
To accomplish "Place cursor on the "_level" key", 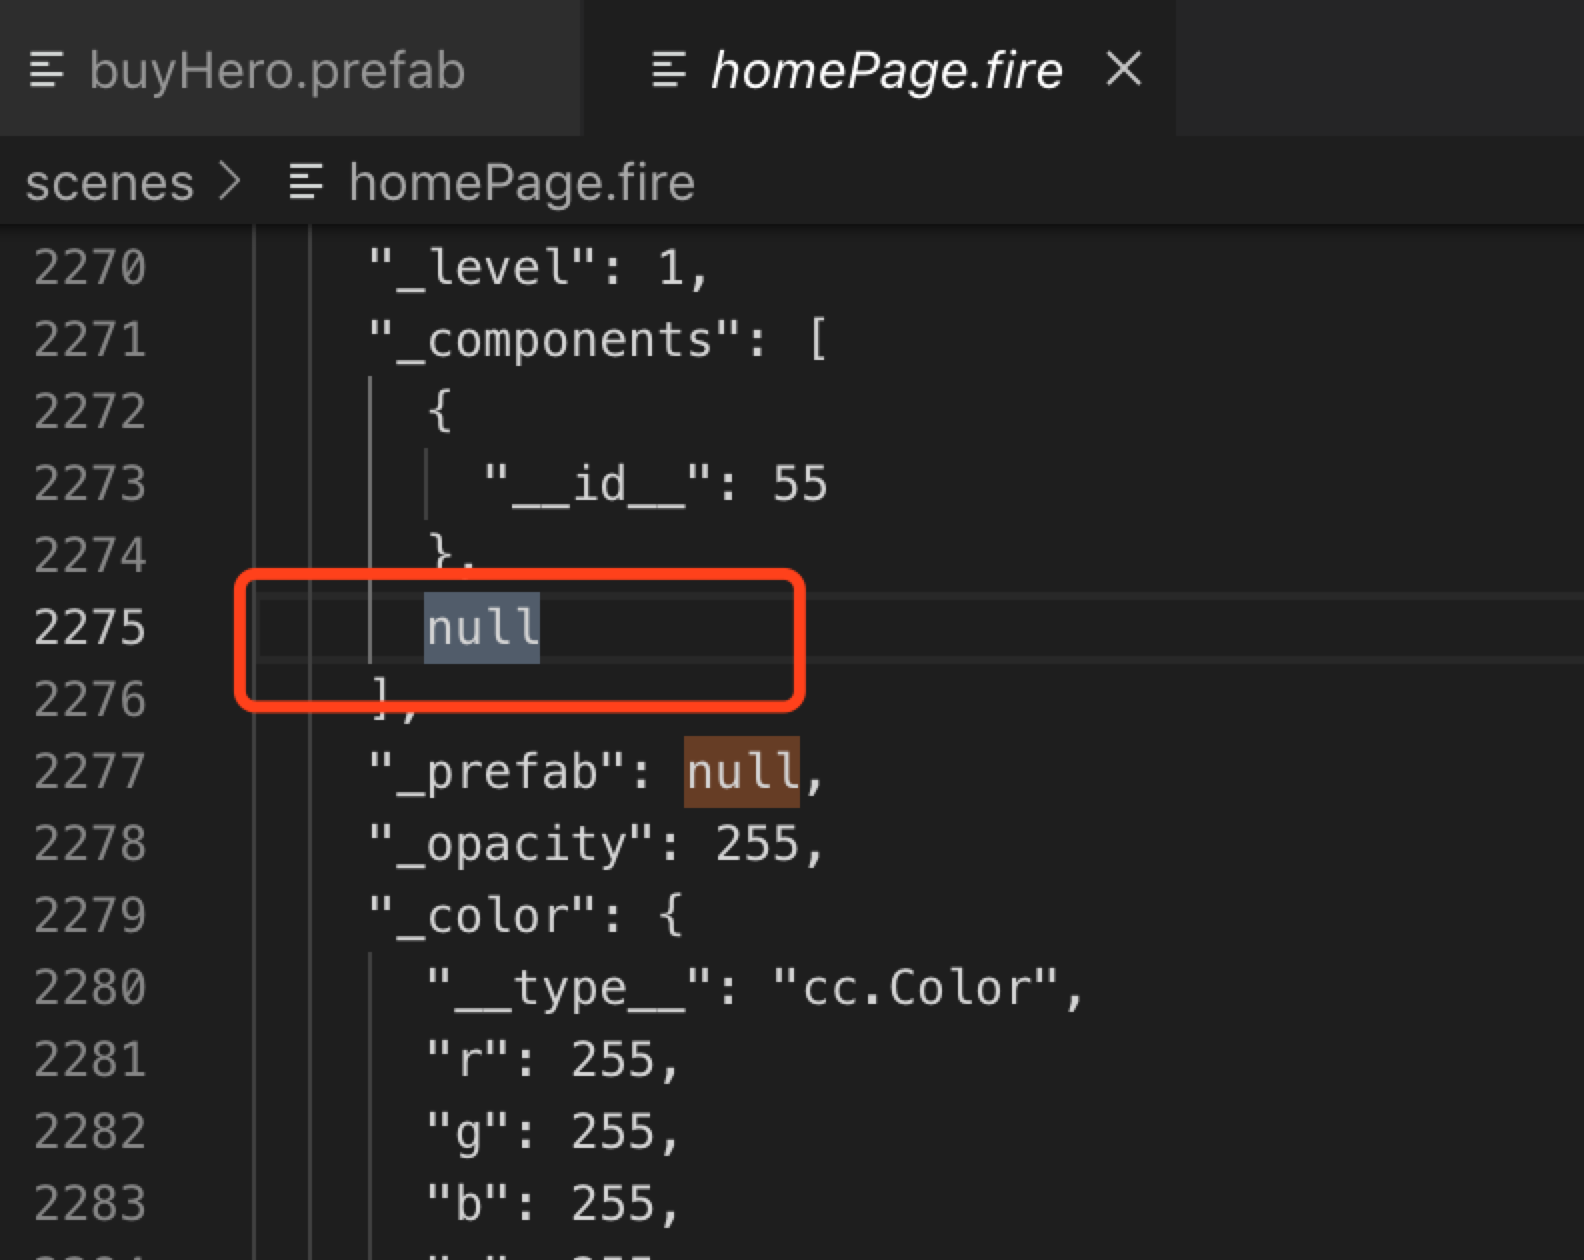I will click(x=484, y=268).
